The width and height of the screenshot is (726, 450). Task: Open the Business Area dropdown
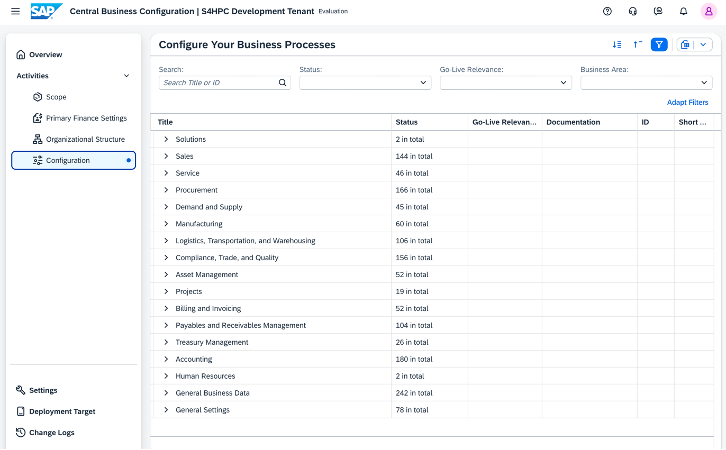click(646, 82)
